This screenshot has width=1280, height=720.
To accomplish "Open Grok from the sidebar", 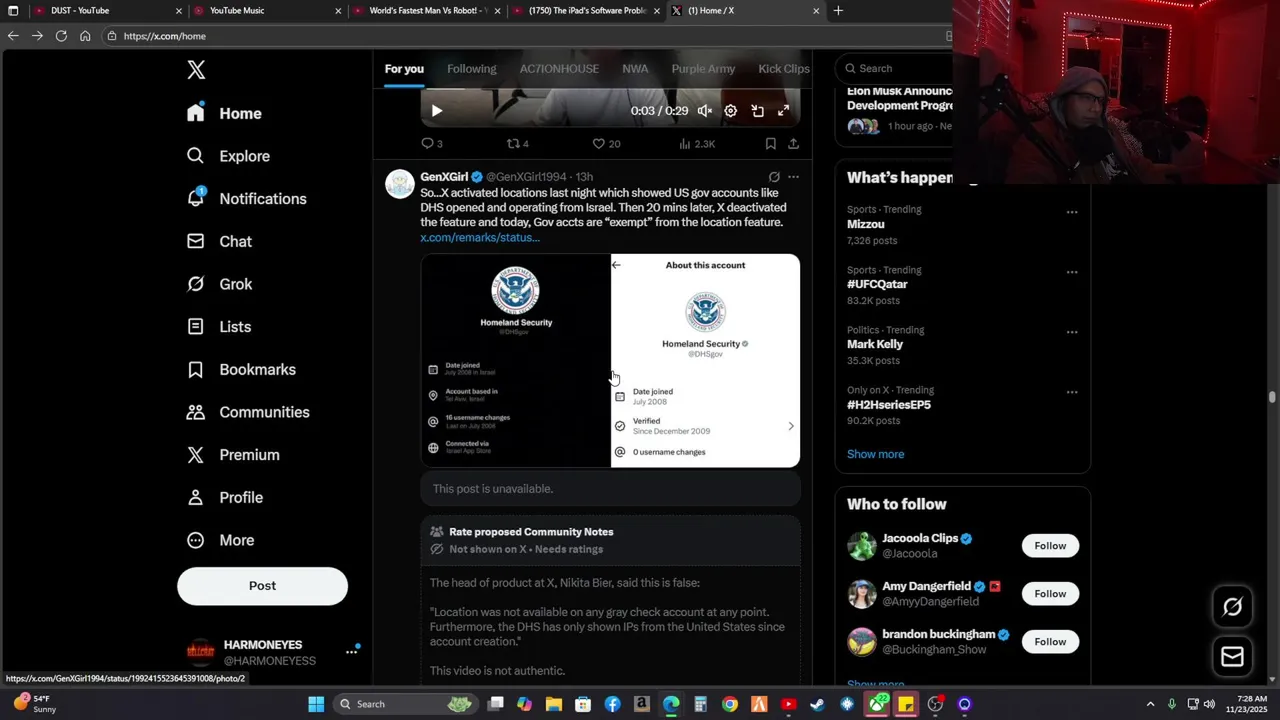I will pos(221,284).
